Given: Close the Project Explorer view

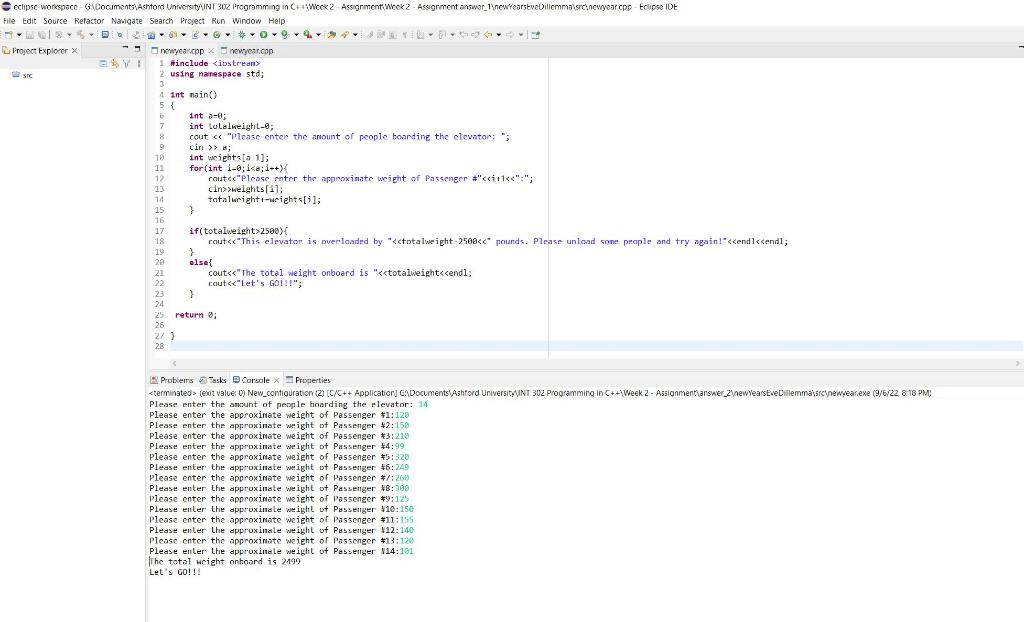Looking at the screenshot, I should pos(74,50).
